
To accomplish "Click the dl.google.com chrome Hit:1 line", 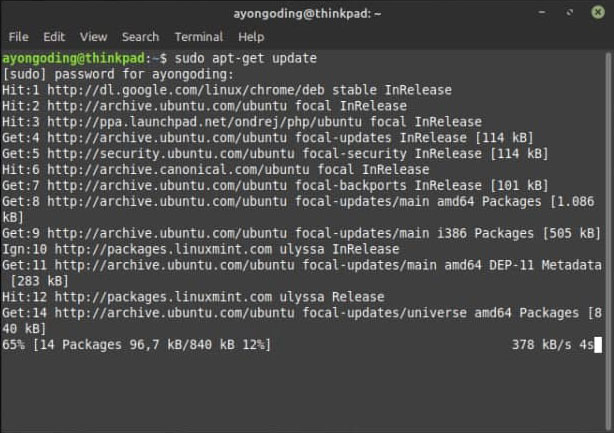I will coord(227,90).
